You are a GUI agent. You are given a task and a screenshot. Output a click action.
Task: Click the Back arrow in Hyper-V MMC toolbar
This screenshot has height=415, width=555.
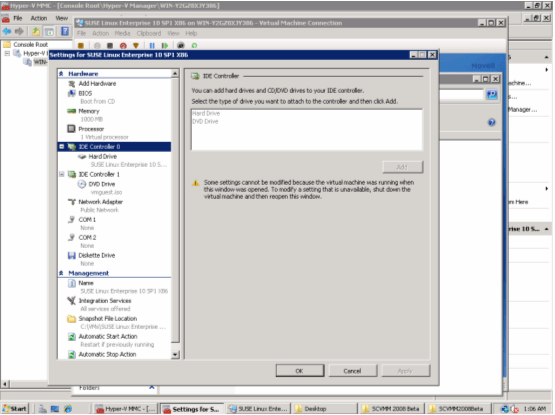tap(7, 32)
